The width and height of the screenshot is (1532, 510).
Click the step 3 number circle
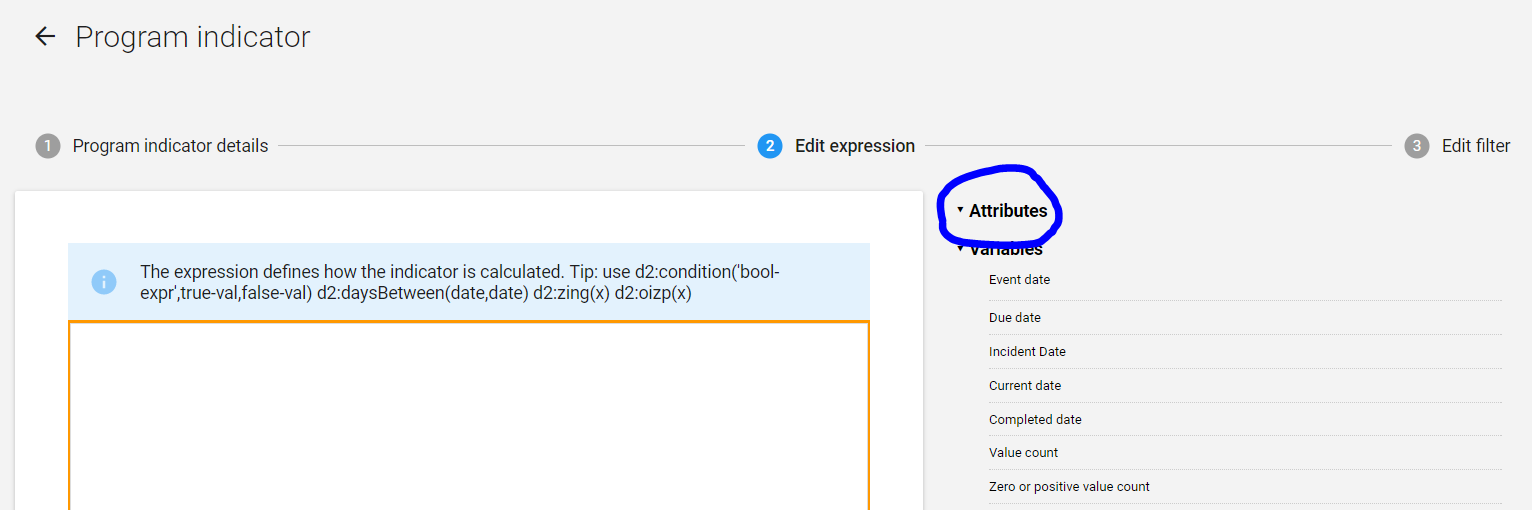pos(1416,146)
